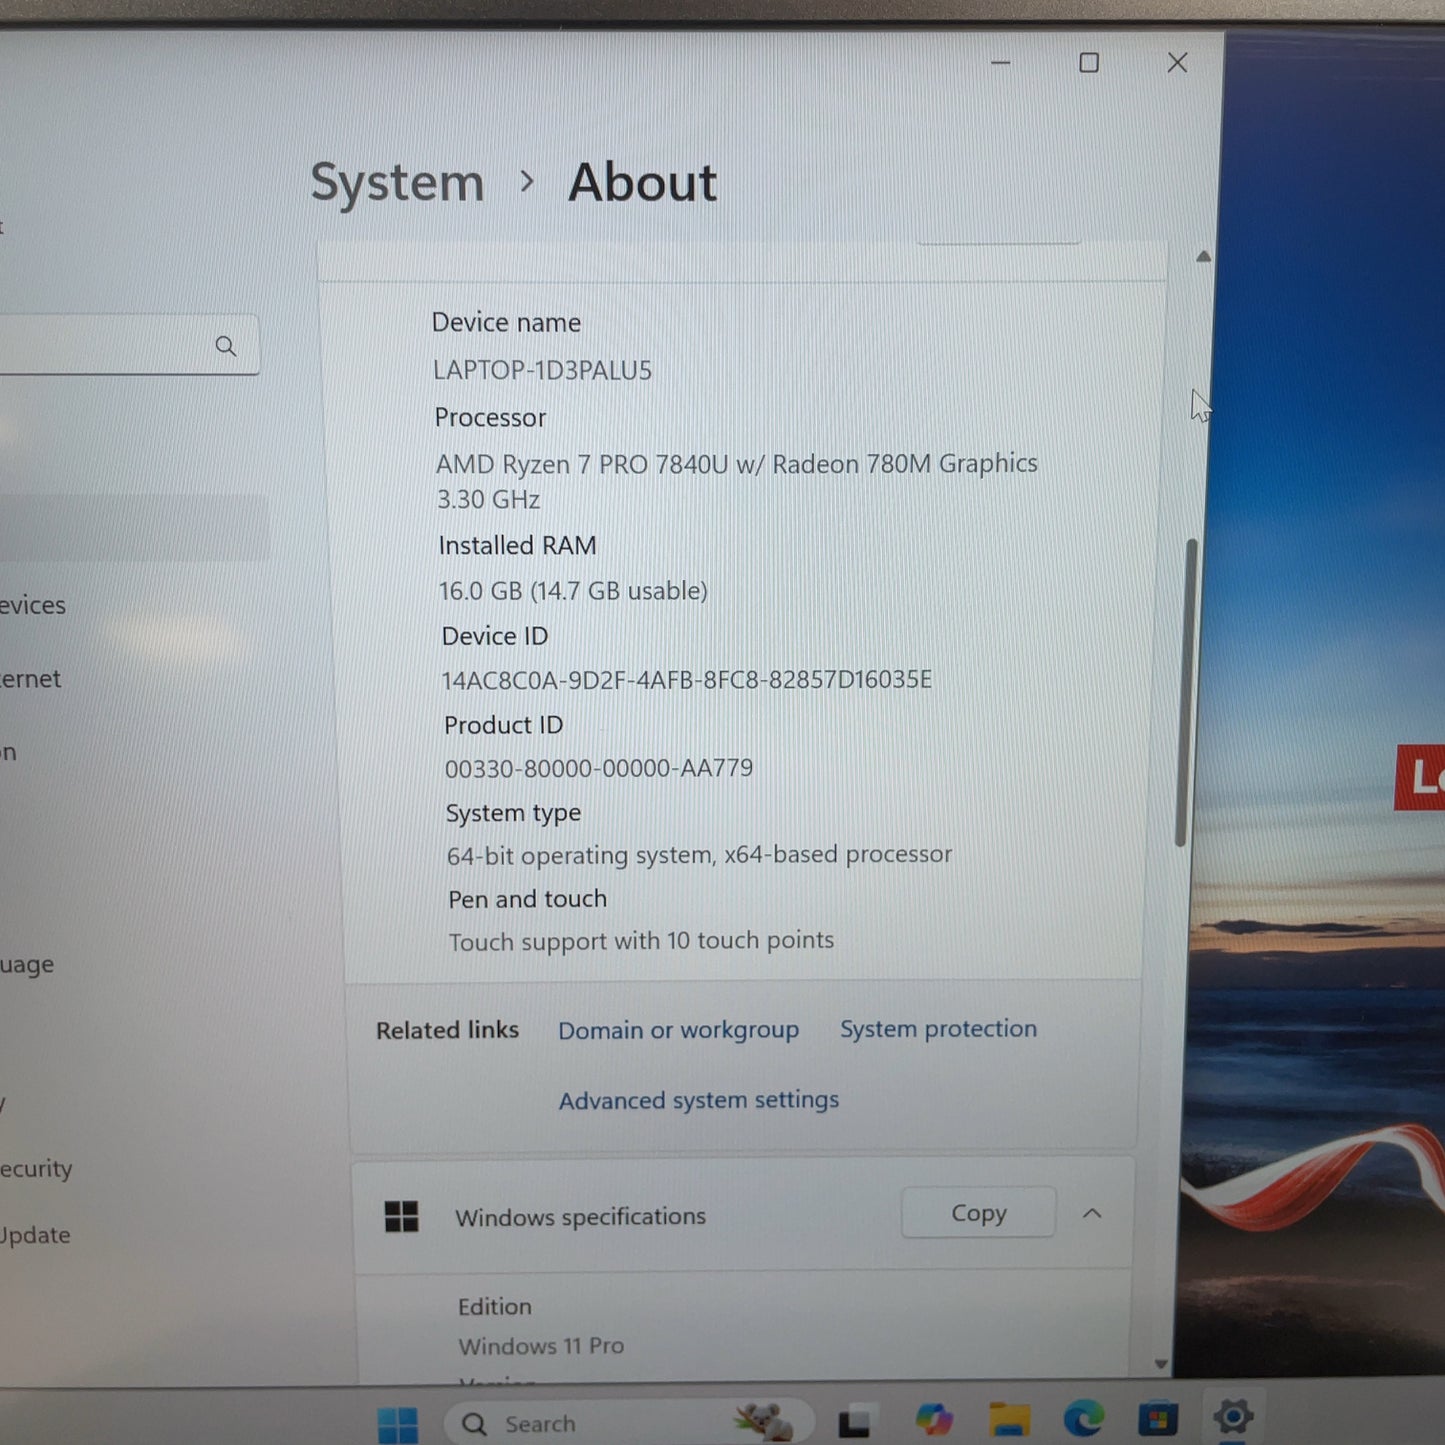Click the scrollbar down arrow
1445x1445 pixels.
[x=1161, y=1364]
